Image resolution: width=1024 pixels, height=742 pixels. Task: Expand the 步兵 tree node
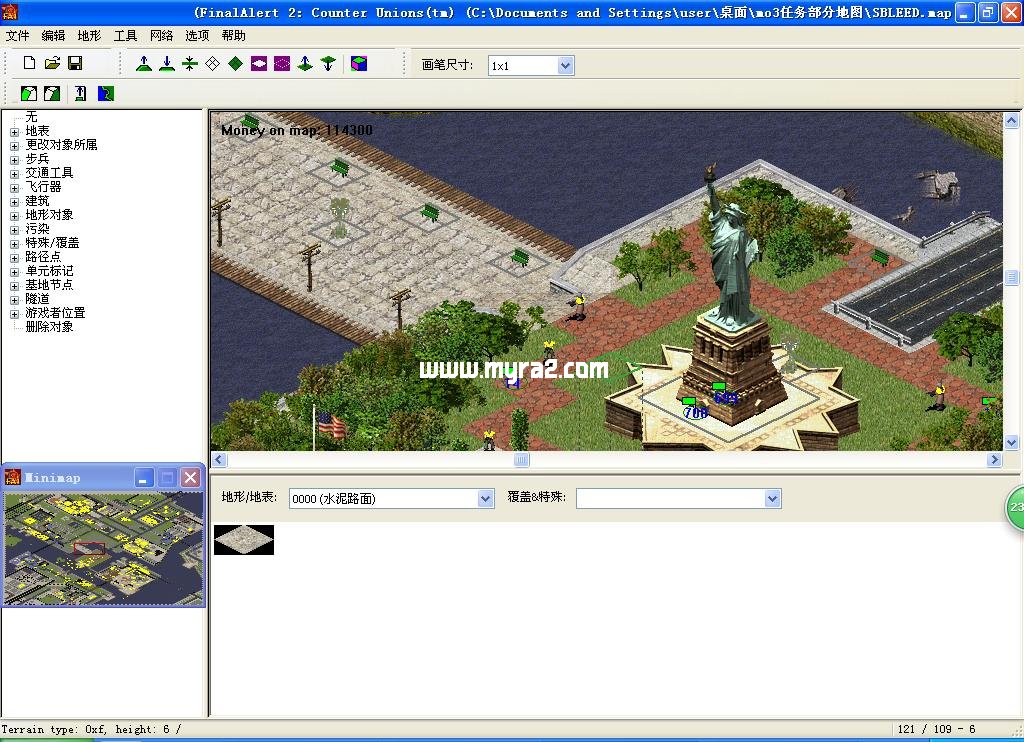(14, 160)
